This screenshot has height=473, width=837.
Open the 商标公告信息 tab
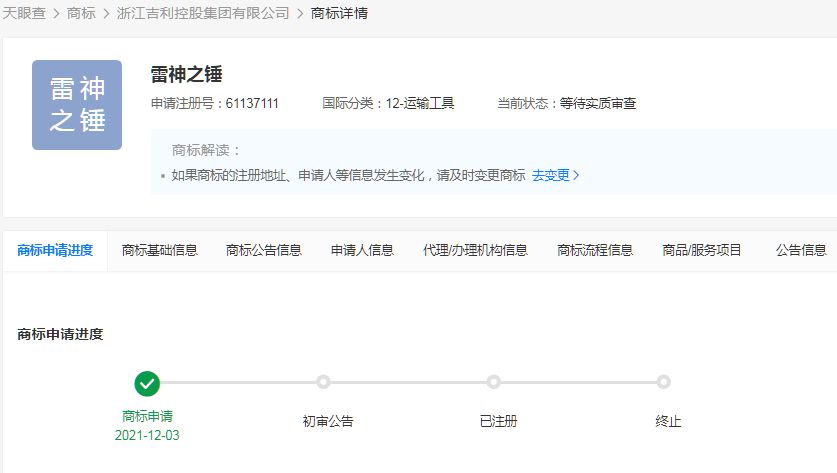point(264,250)
